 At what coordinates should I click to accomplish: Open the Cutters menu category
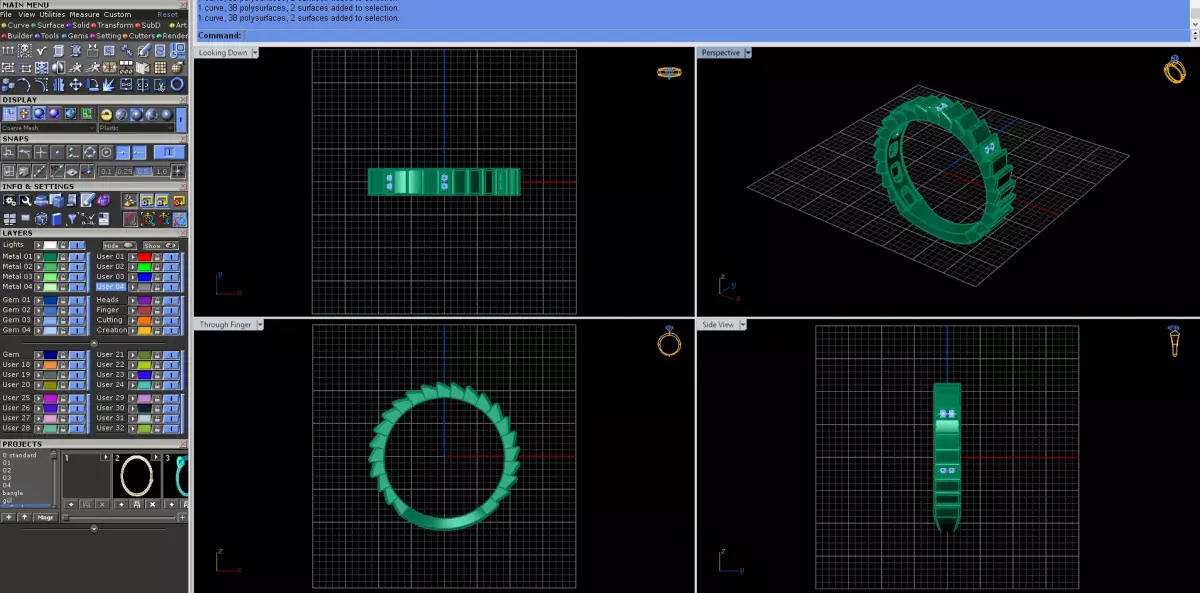tap(141, 36)
